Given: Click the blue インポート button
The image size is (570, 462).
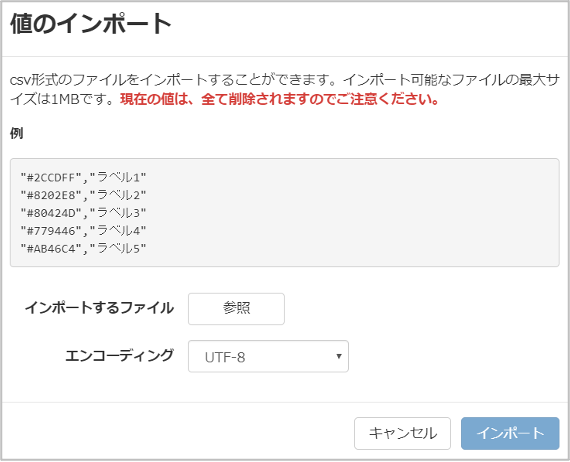Looking at the screenshot, I should [510, 433].
